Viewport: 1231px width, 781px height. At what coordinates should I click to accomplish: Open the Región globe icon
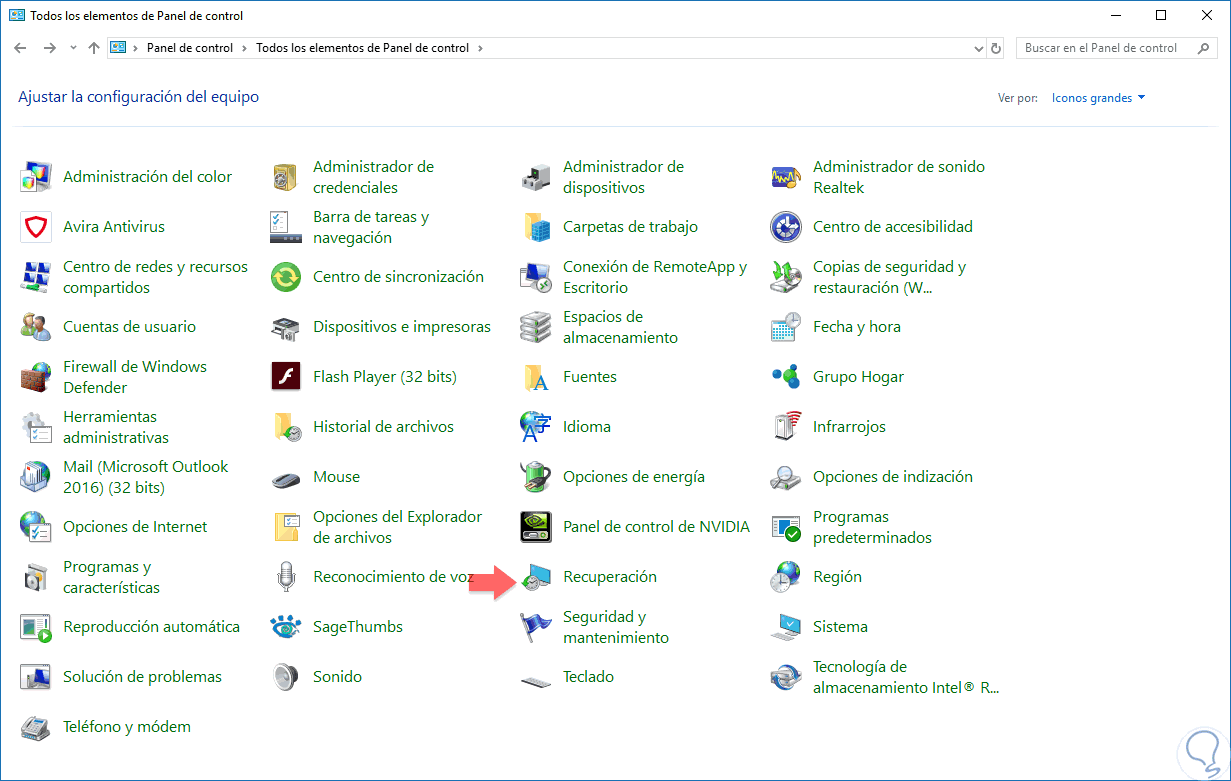pos(786,577)
